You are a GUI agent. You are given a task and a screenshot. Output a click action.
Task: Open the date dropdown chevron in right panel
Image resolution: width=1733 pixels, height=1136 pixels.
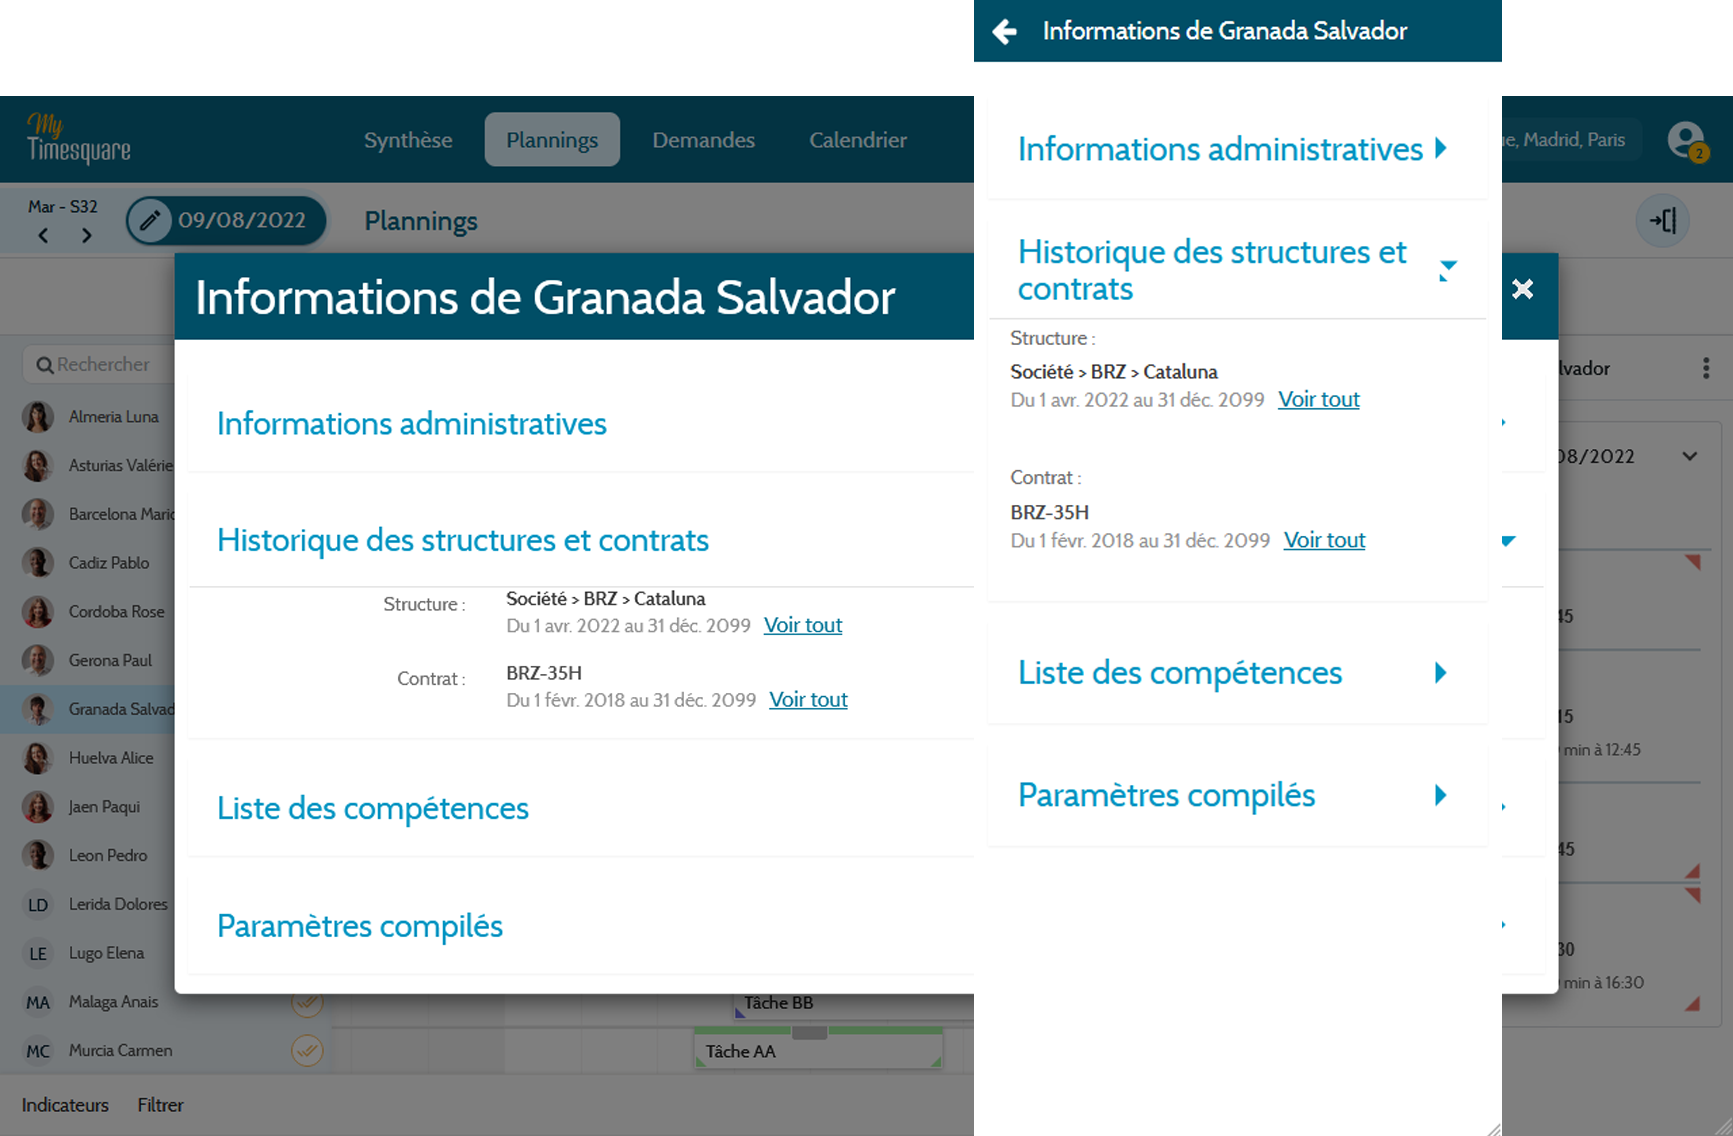coord(1690,456)
